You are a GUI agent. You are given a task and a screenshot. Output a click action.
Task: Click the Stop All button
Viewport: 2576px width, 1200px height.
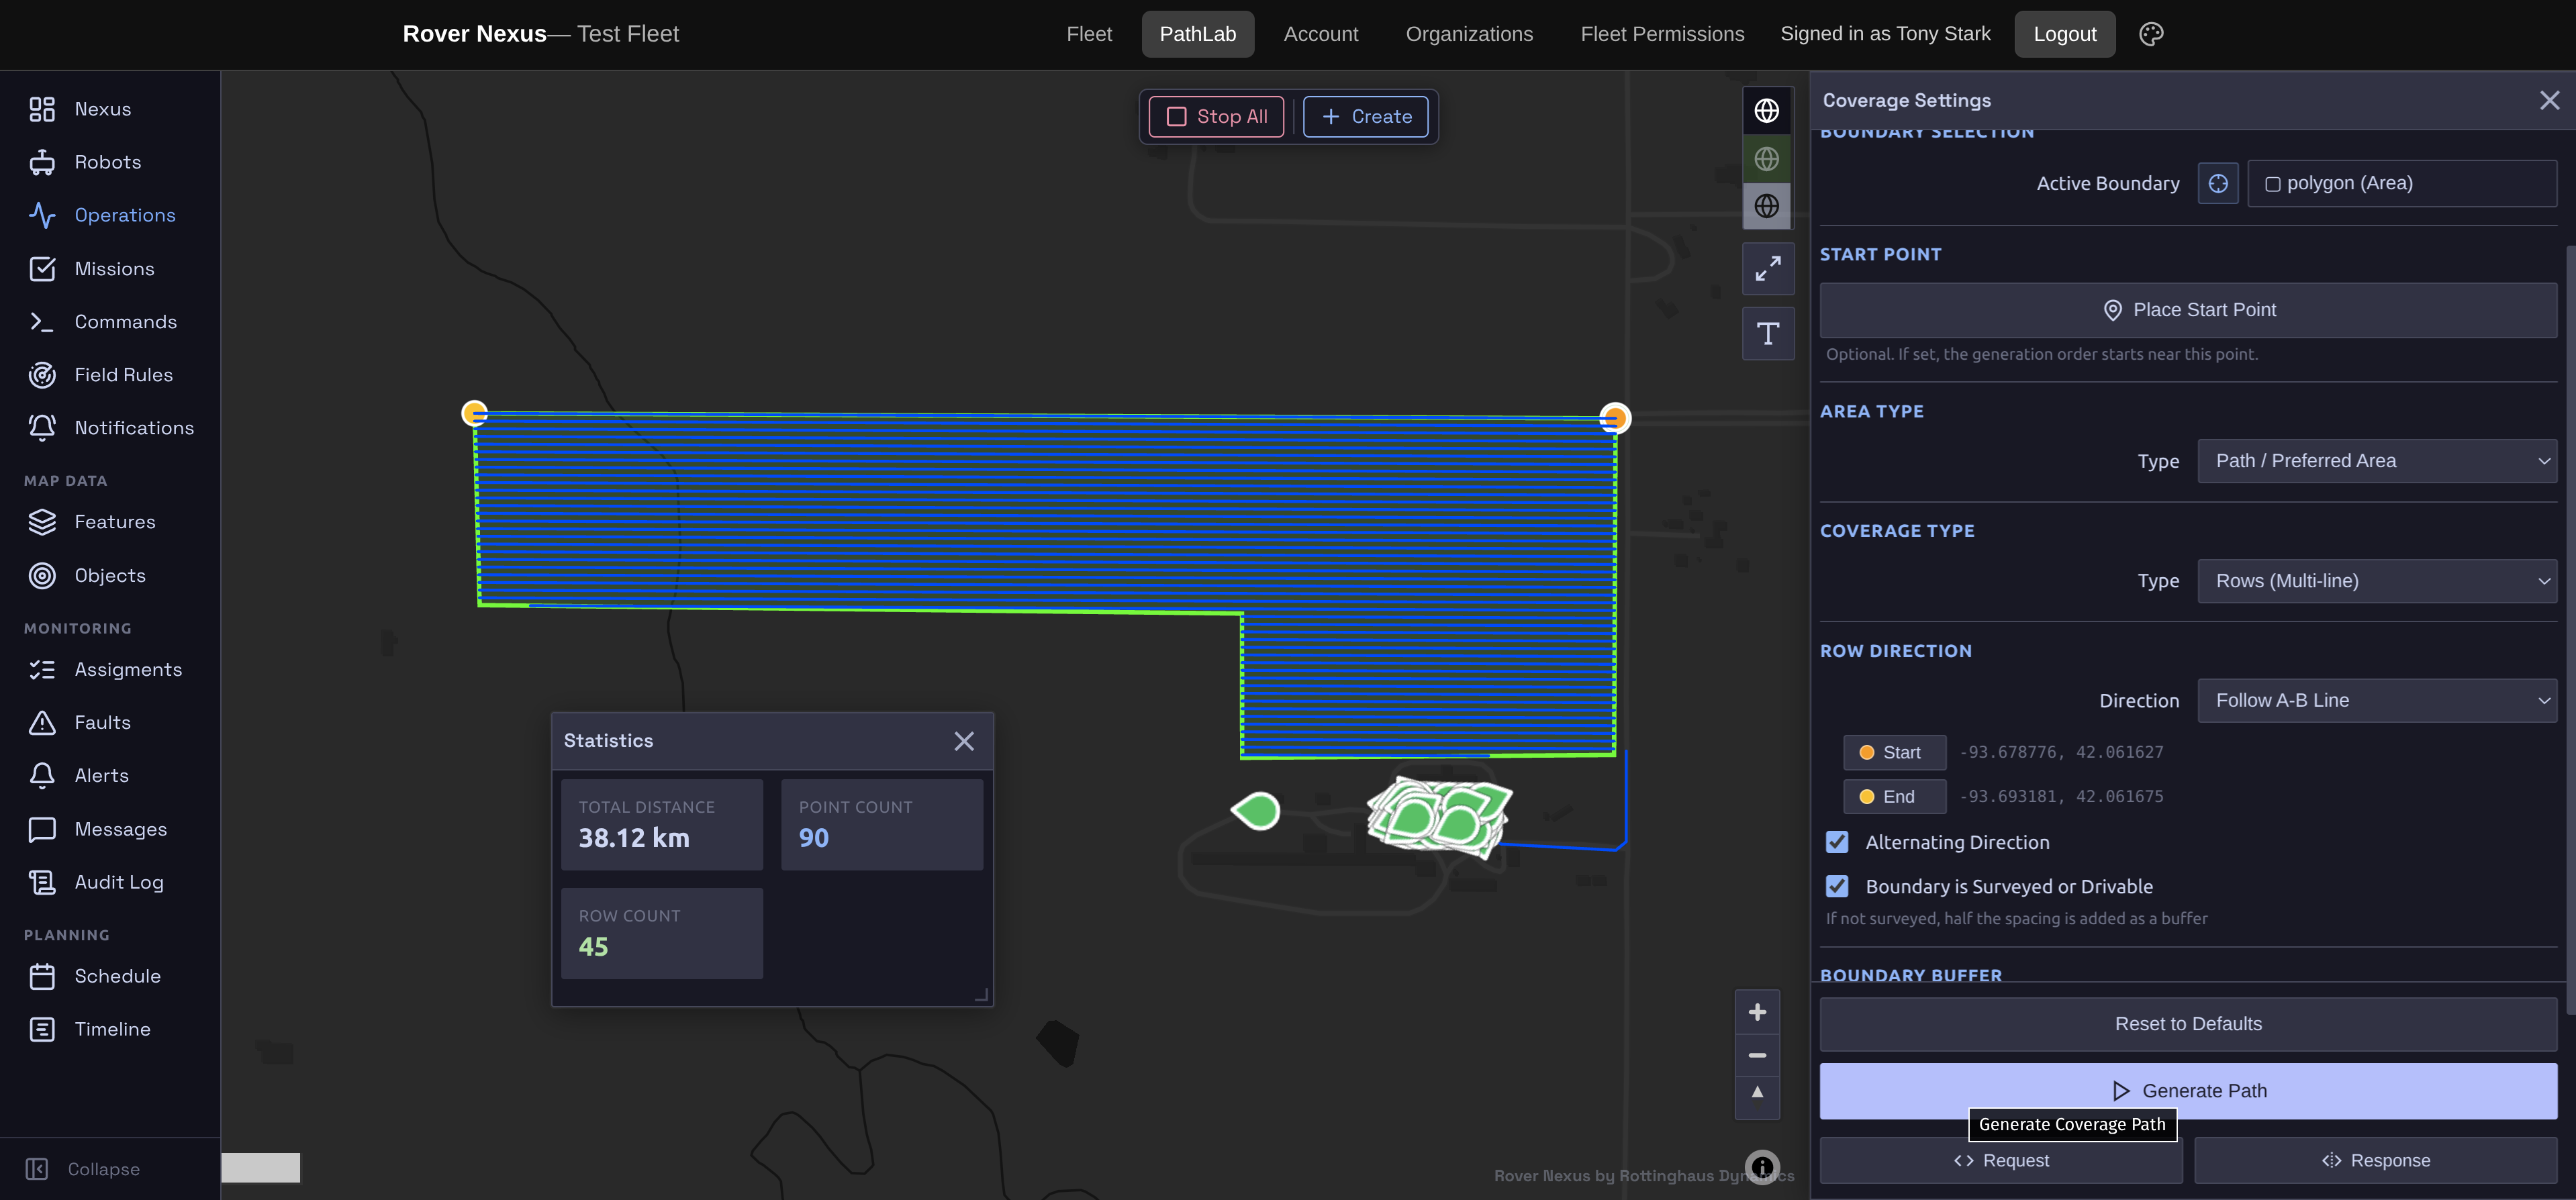click(x=1217, y=117)
